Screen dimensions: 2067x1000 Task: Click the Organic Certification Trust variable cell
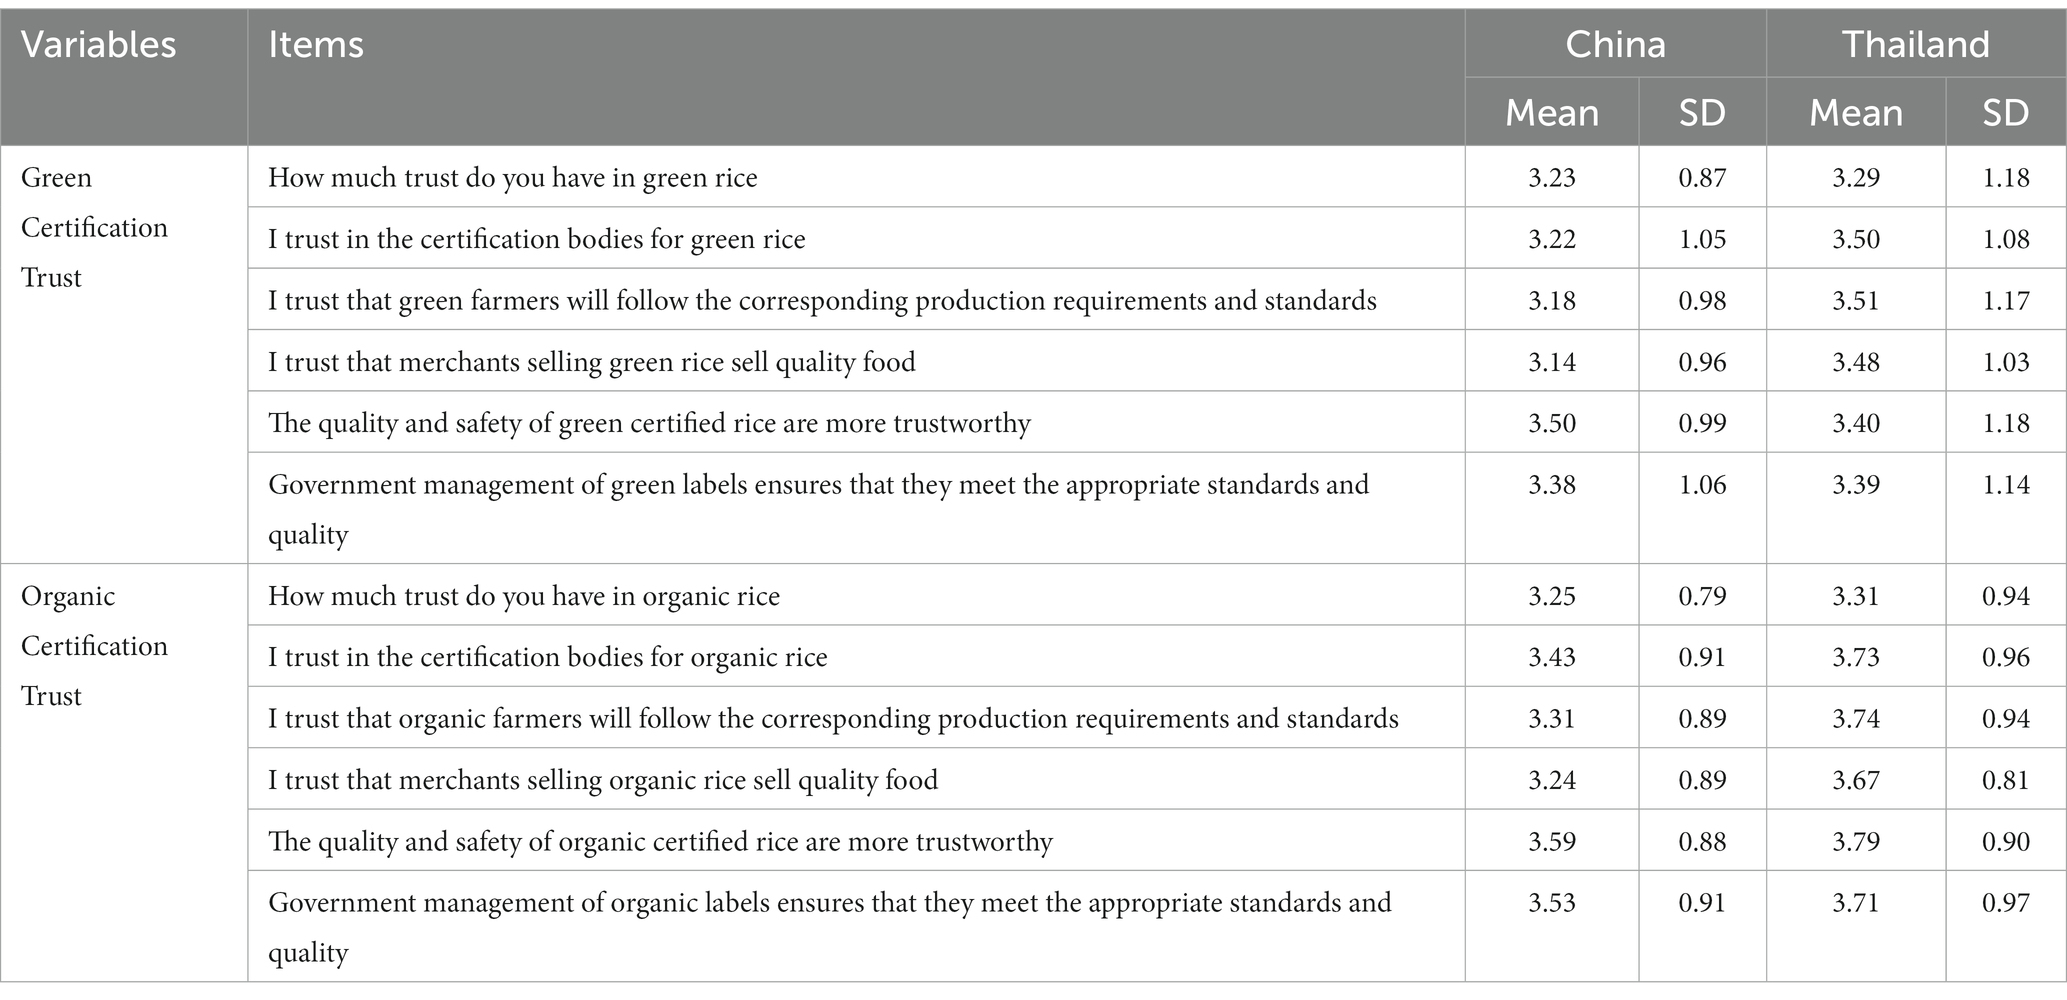click(94, 646)
